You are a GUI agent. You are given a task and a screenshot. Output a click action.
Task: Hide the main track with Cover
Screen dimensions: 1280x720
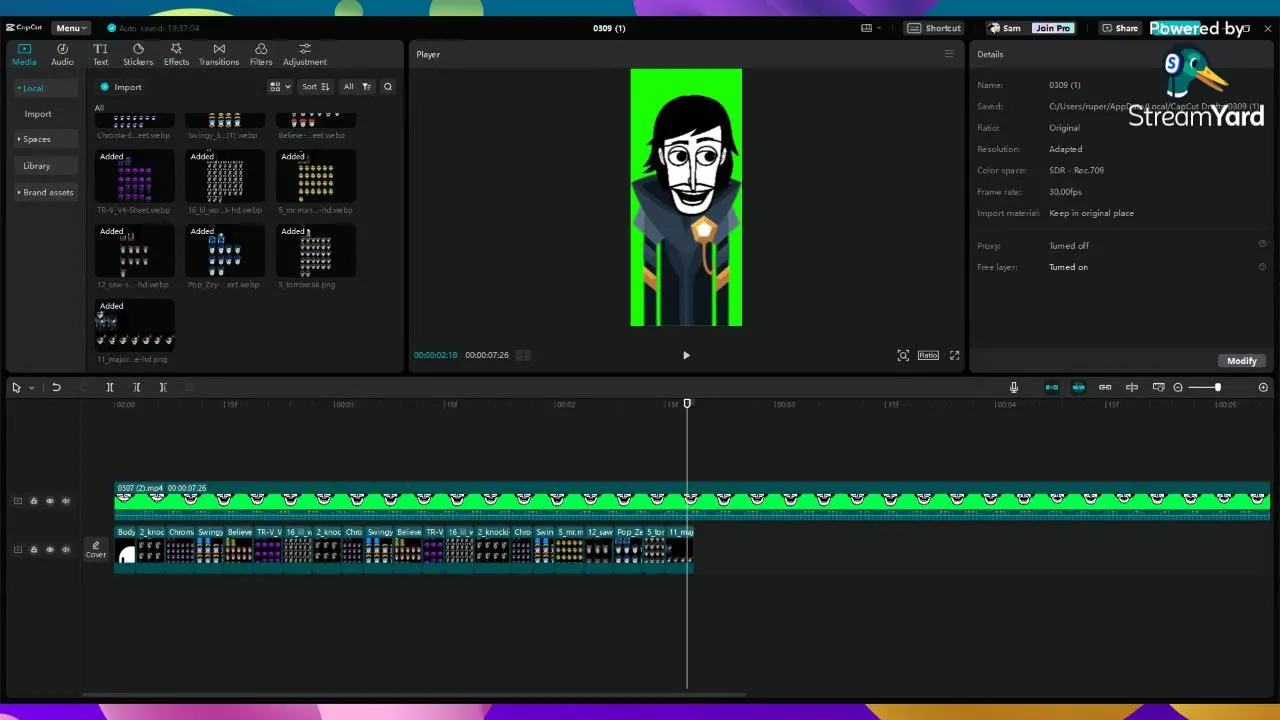(x=50, y=549)
